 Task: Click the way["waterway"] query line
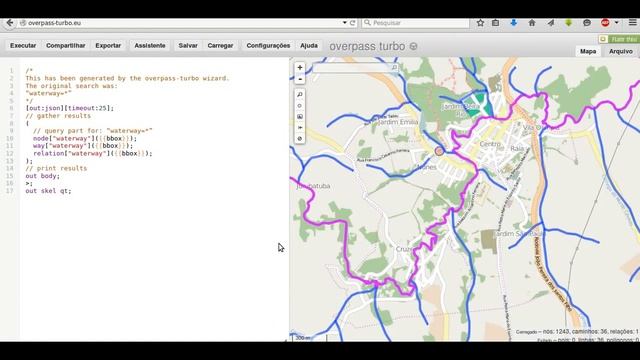point(83,146)
